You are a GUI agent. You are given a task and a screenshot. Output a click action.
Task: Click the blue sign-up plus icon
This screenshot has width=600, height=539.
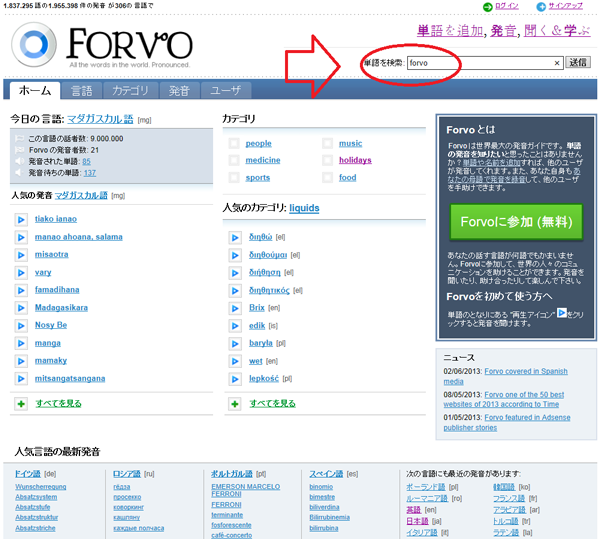click(x=541, y=7)
